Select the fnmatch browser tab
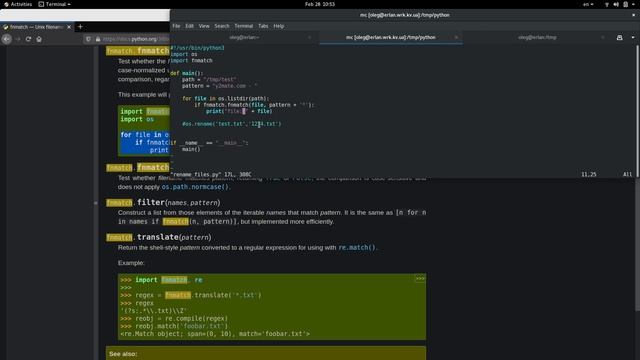 (x=36, y=27)
